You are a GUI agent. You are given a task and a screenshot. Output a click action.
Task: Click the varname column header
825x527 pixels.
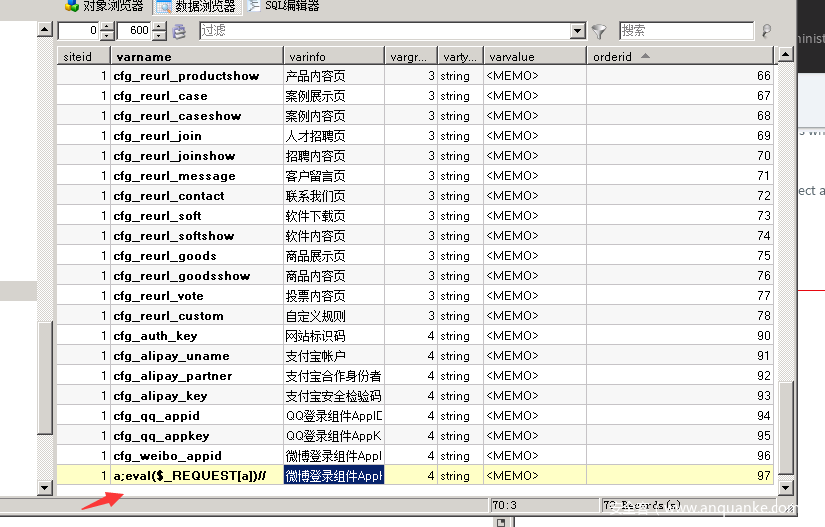[194, 57]
